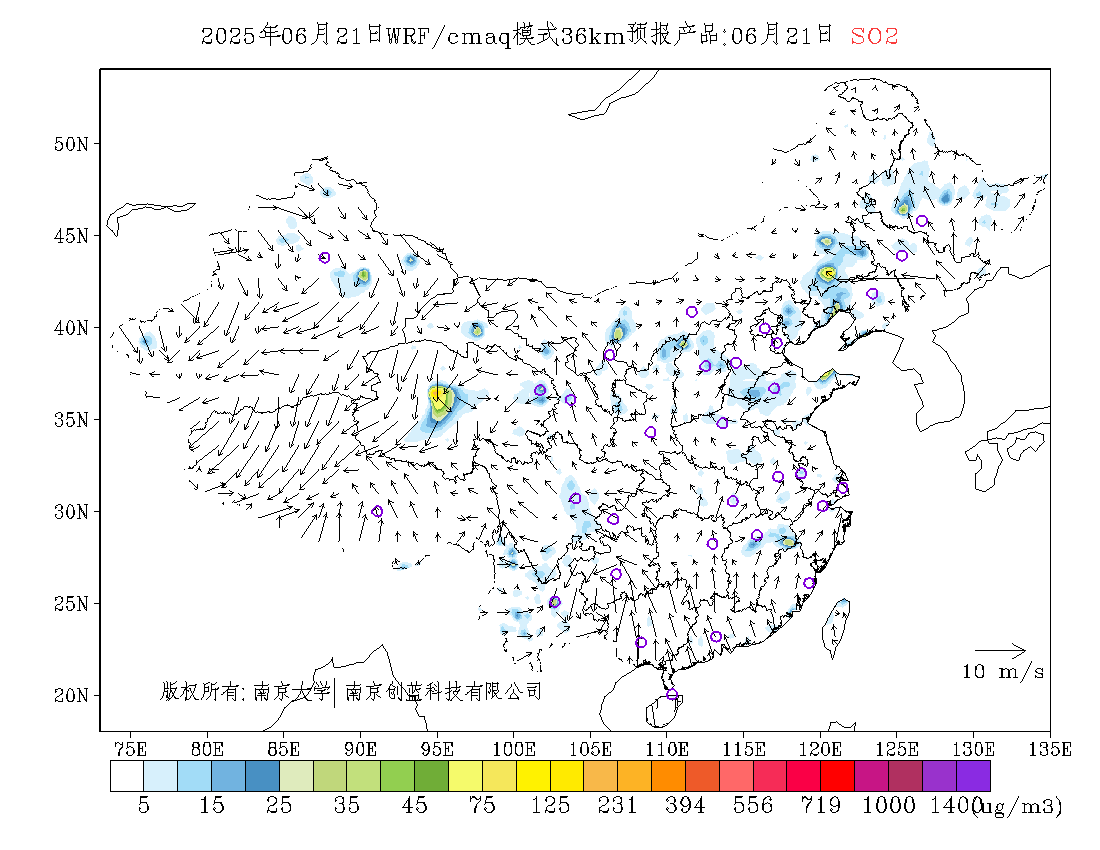The height and width of the screenshot is (850, 1100).
Task: Click the red SO2 label in title
Action: click(x=874, y=36)
